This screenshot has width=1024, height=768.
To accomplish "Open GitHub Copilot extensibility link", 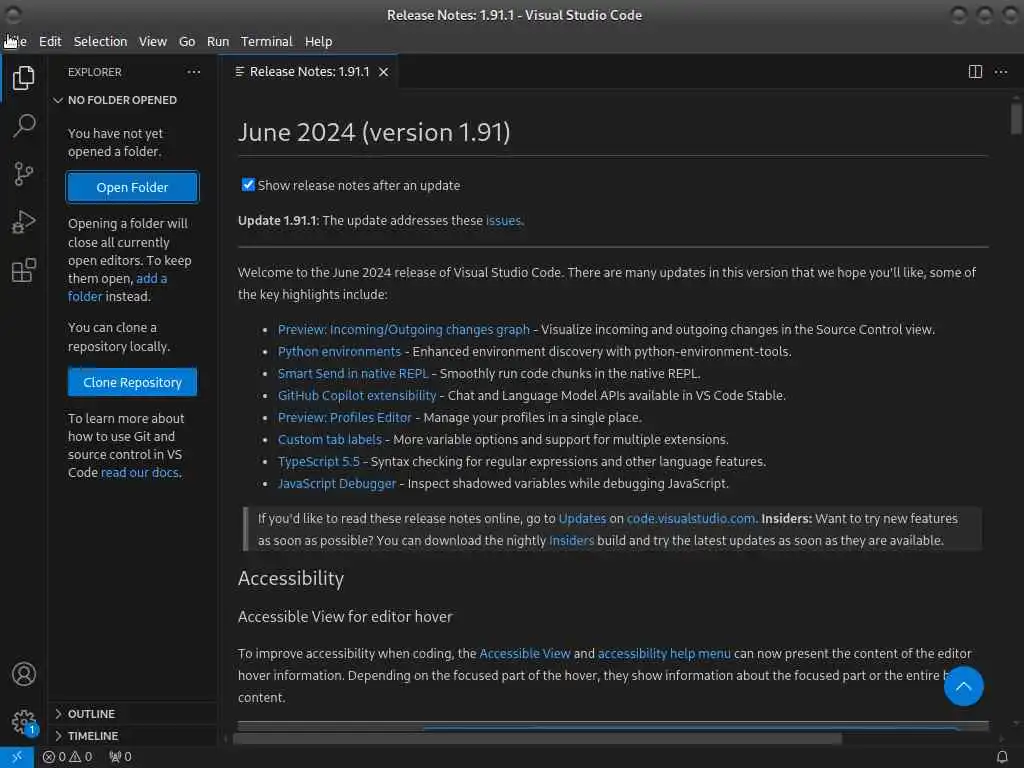I will point(357,396).
